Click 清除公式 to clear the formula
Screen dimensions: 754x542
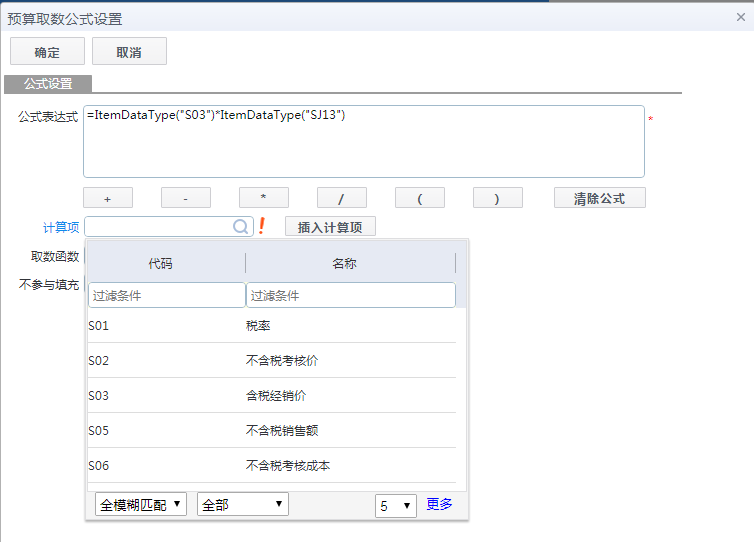click(599, 198)
